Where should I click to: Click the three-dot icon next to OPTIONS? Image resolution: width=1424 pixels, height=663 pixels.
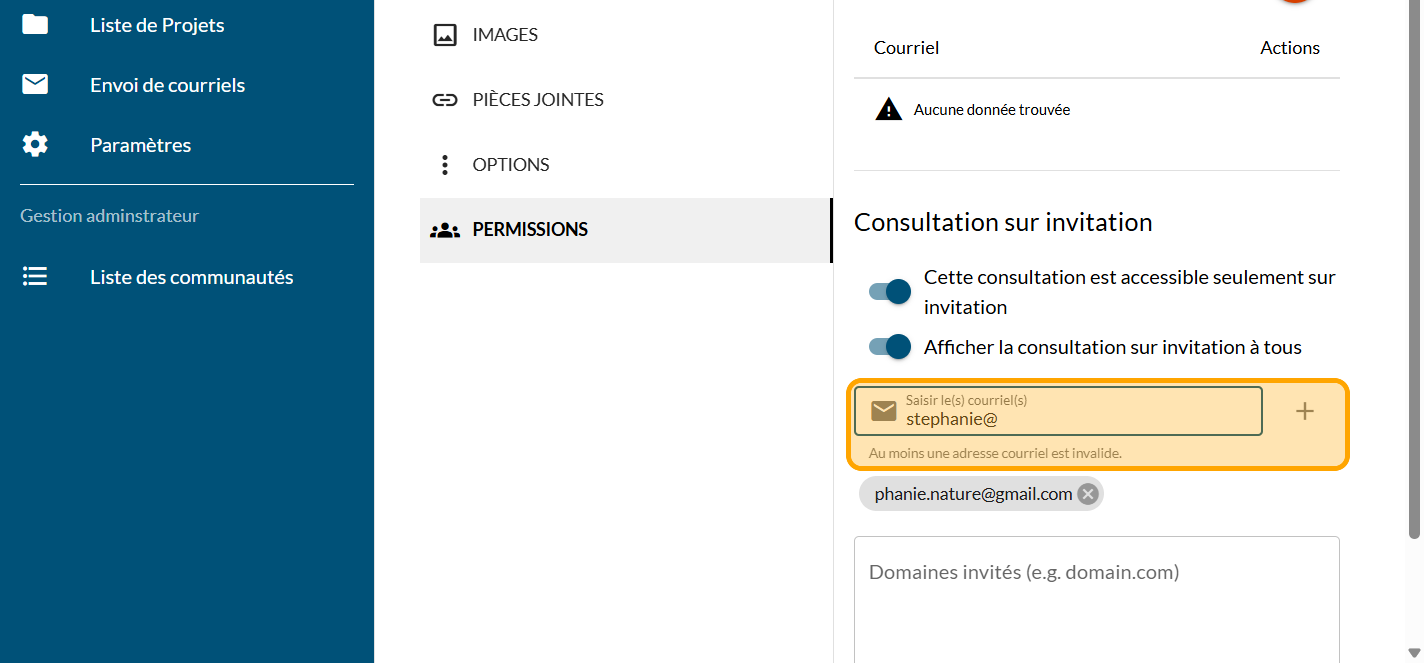point(445,165)
